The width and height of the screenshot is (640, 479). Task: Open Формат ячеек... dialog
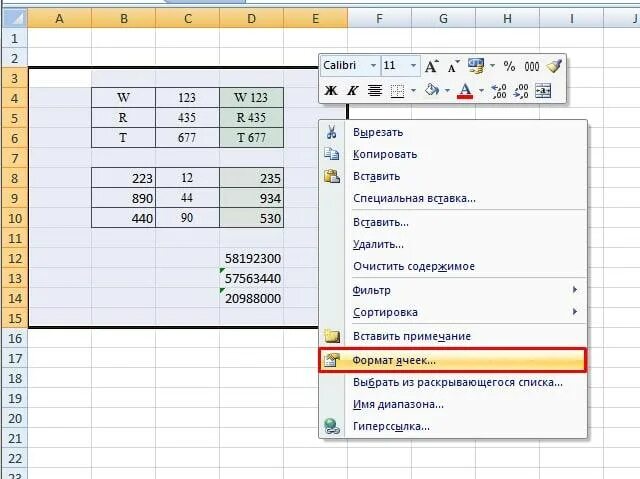point(453,360)
